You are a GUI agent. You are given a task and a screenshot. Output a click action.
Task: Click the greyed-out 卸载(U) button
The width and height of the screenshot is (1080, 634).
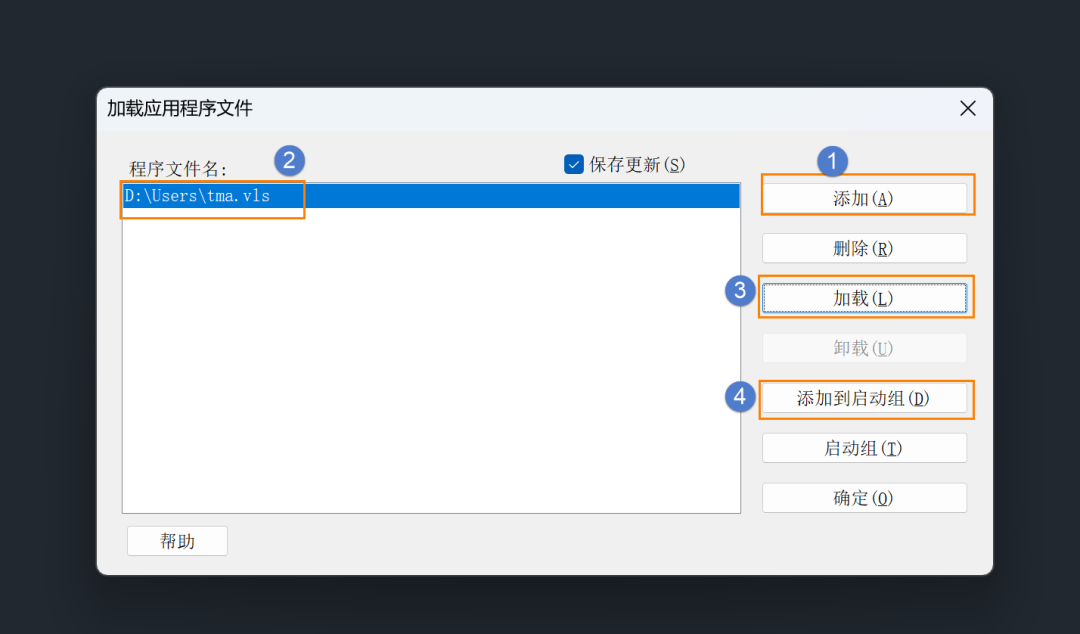(864, 348)
